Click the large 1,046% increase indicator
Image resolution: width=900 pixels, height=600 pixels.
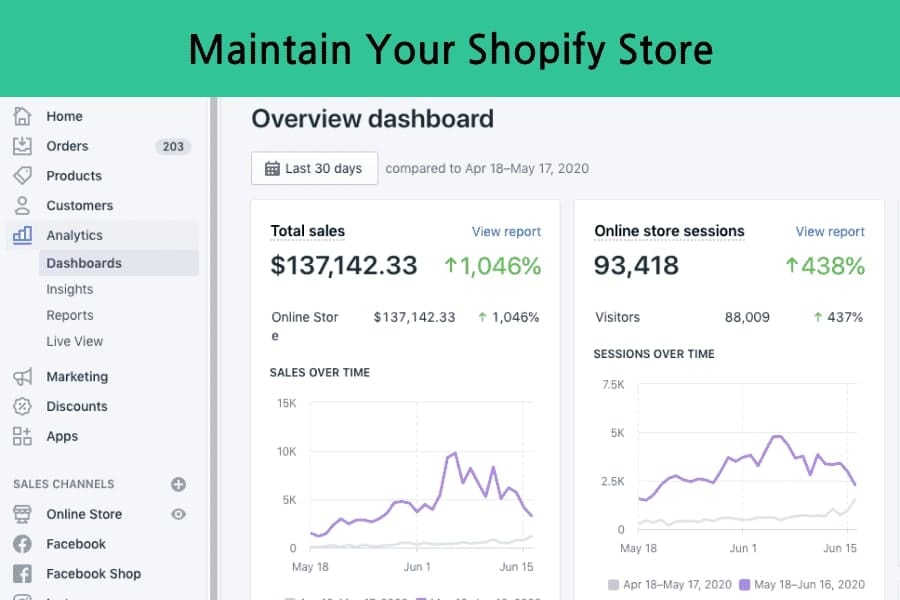pos(492,266)
